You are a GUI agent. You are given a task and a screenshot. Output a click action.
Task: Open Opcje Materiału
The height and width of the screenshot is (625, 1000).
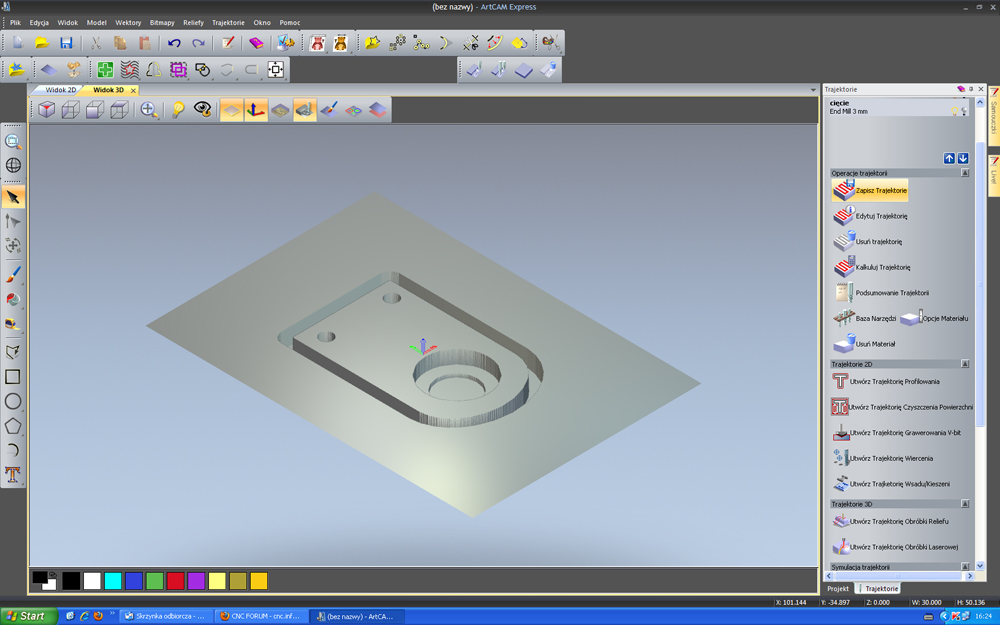(x=935, y=318)
